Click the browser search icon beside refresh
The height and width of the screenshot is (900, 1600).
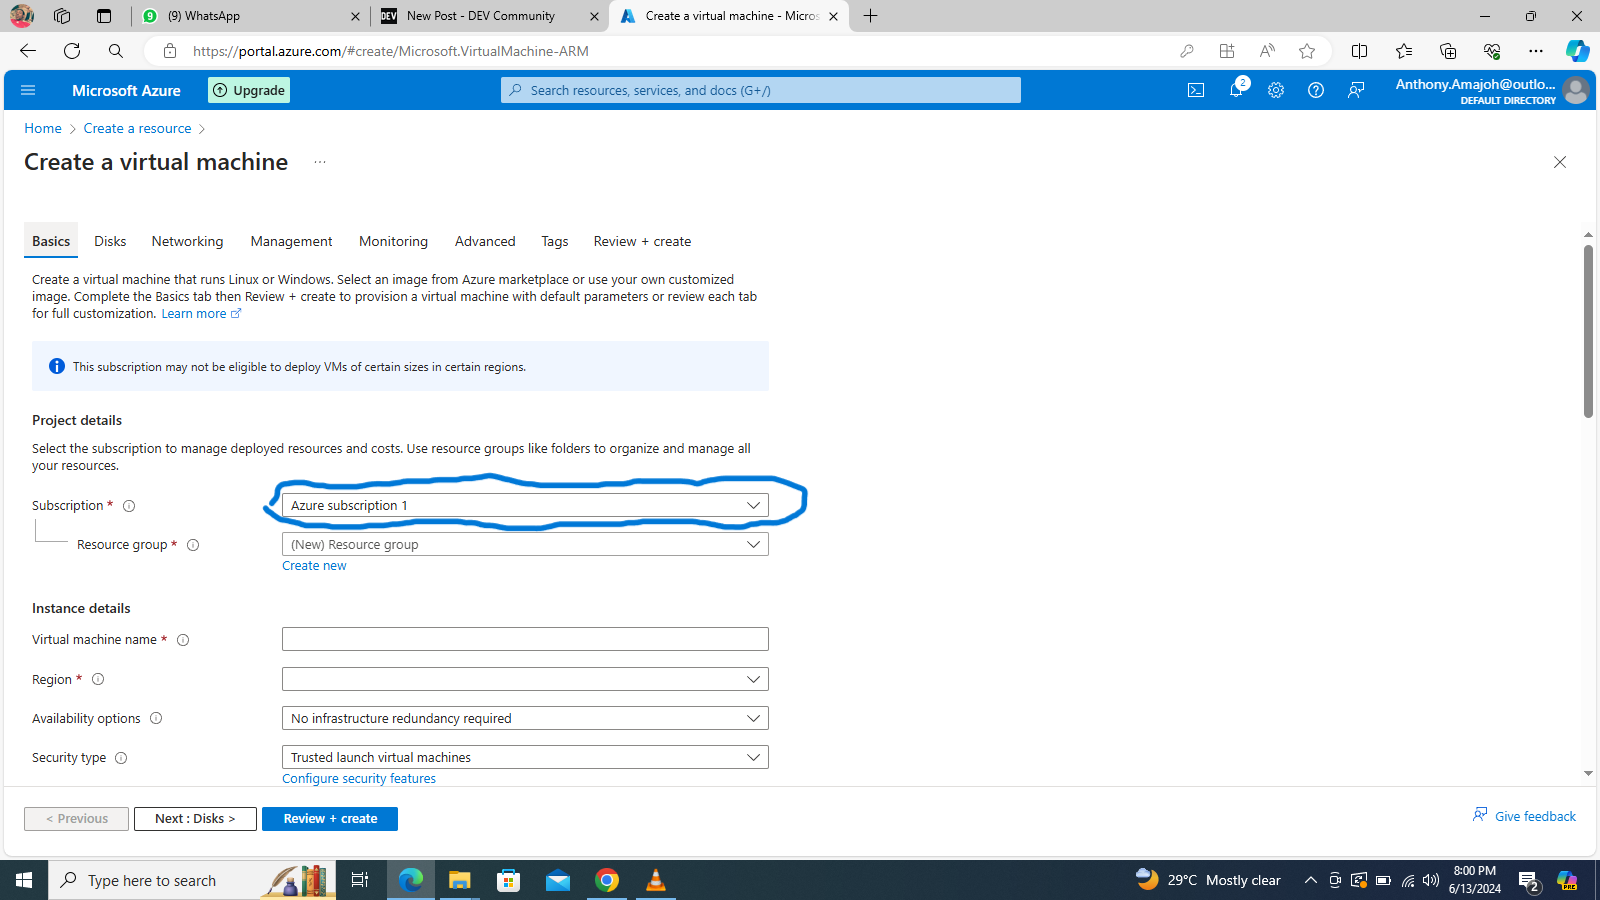[x=116, y=51]
